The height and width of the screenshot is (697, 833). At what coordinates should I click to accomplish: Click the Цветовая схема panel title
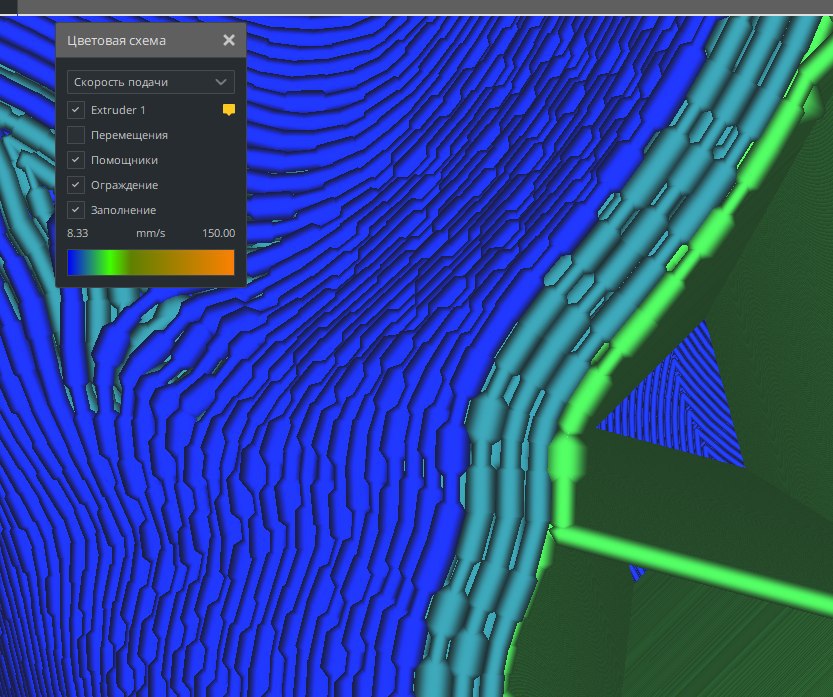(x=116, y=41)
